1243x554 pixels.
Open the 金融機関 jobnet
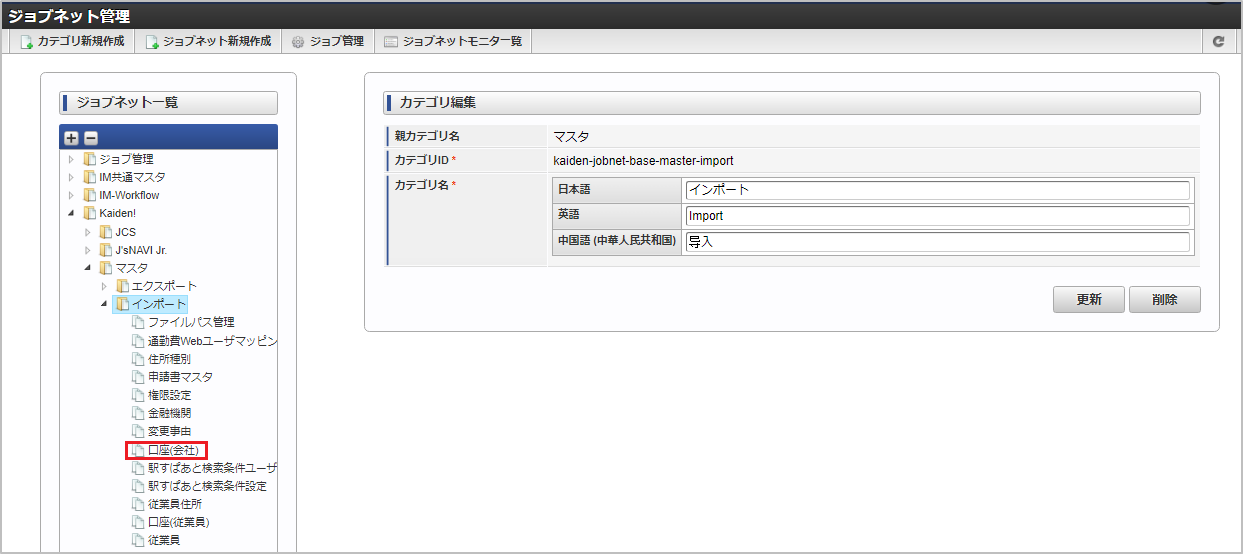[169, 413]
